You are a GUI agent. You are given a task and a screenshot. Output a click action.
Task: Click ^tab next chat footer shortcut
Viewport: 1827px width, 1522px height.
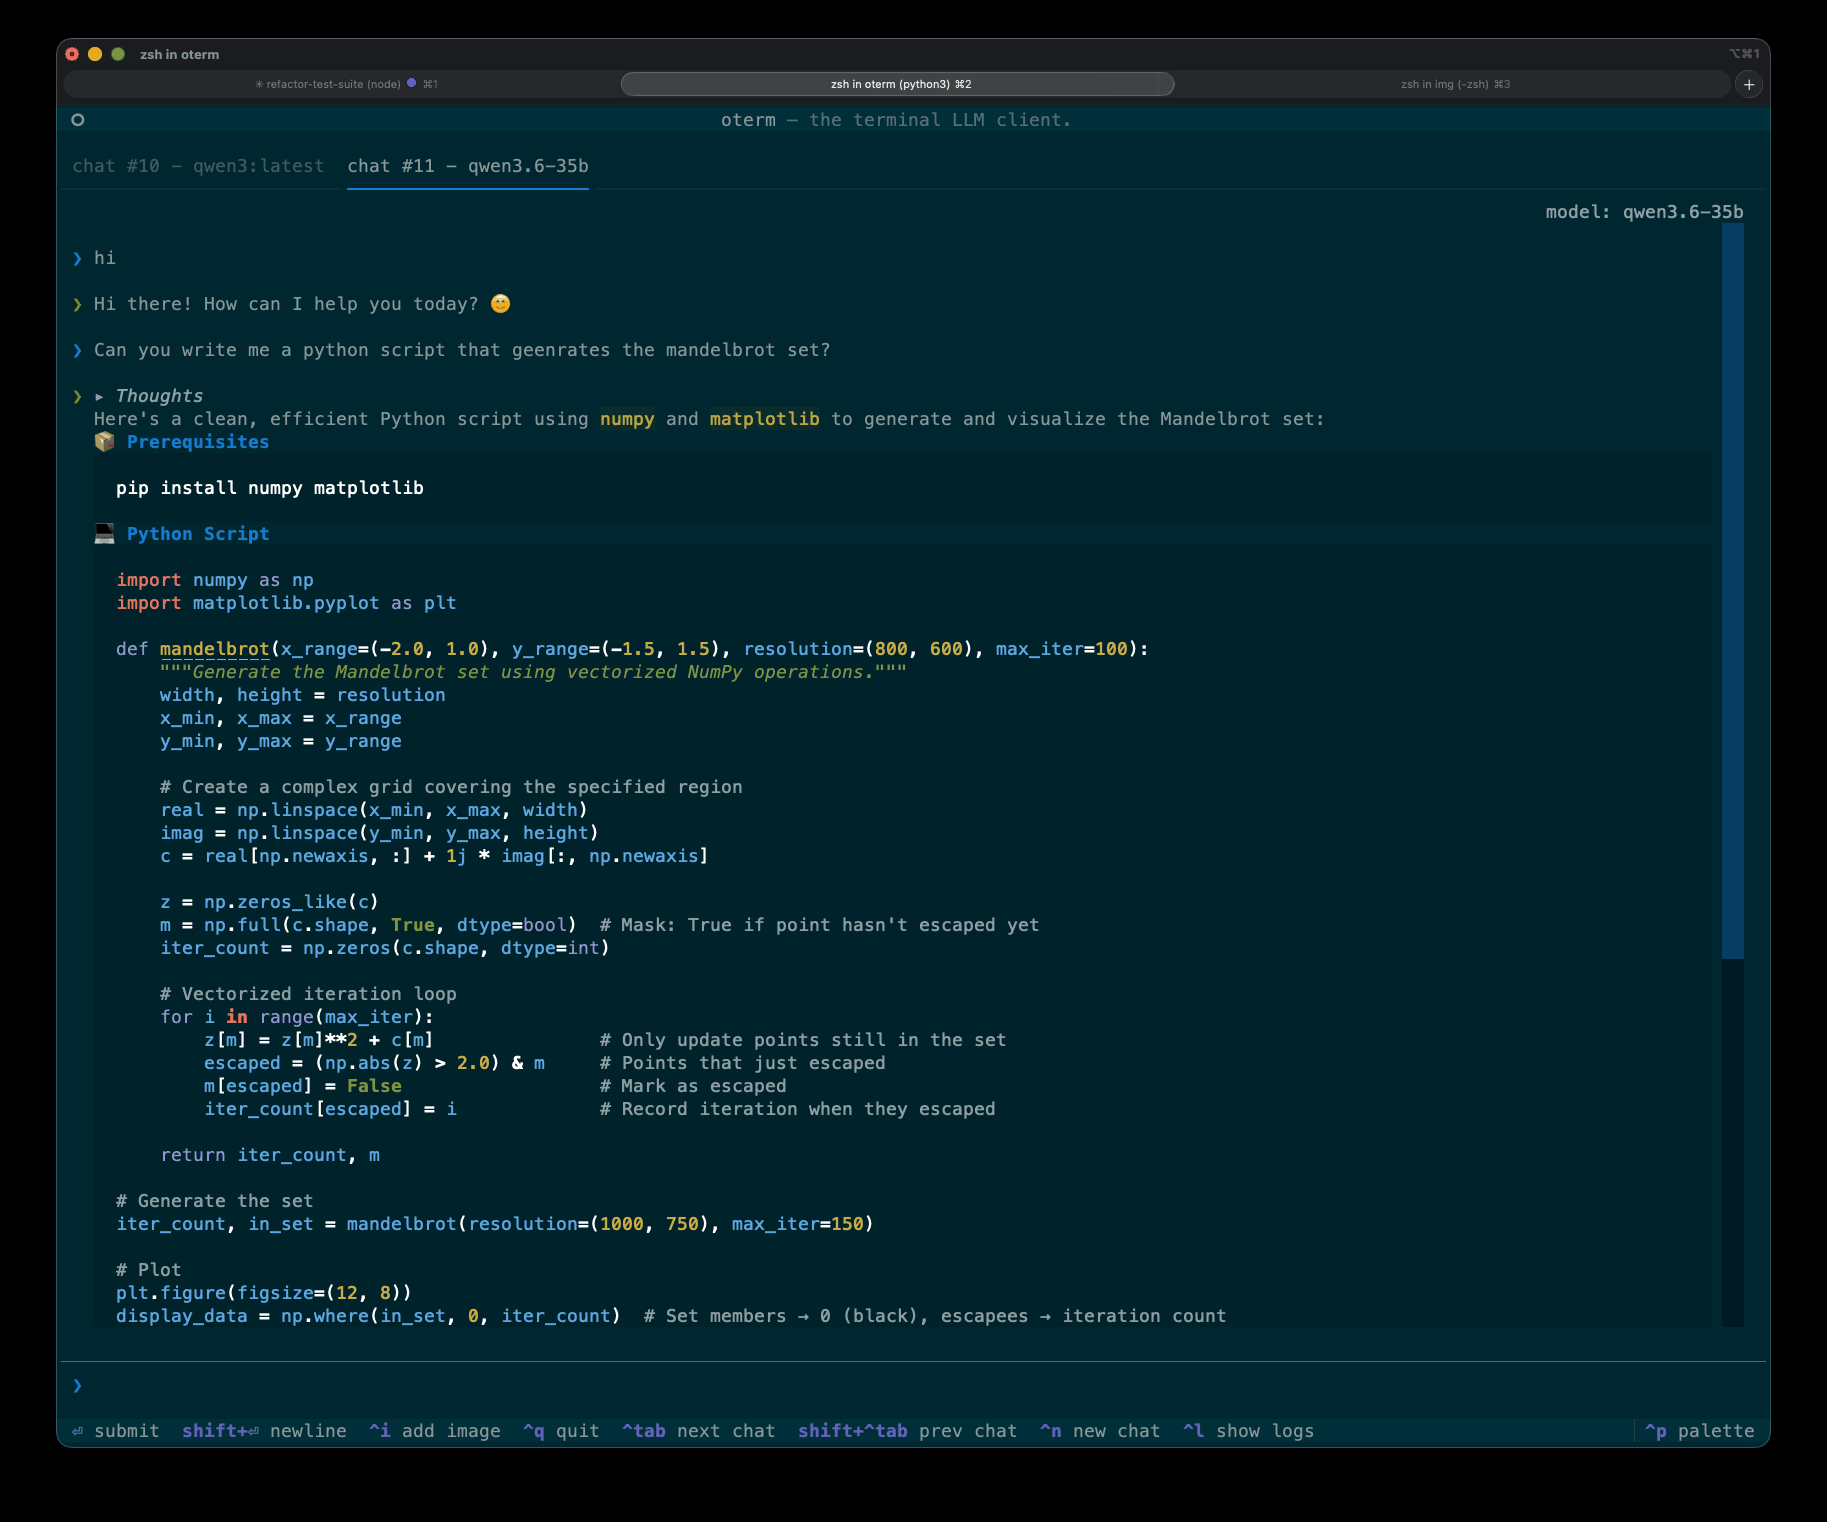698,1431
